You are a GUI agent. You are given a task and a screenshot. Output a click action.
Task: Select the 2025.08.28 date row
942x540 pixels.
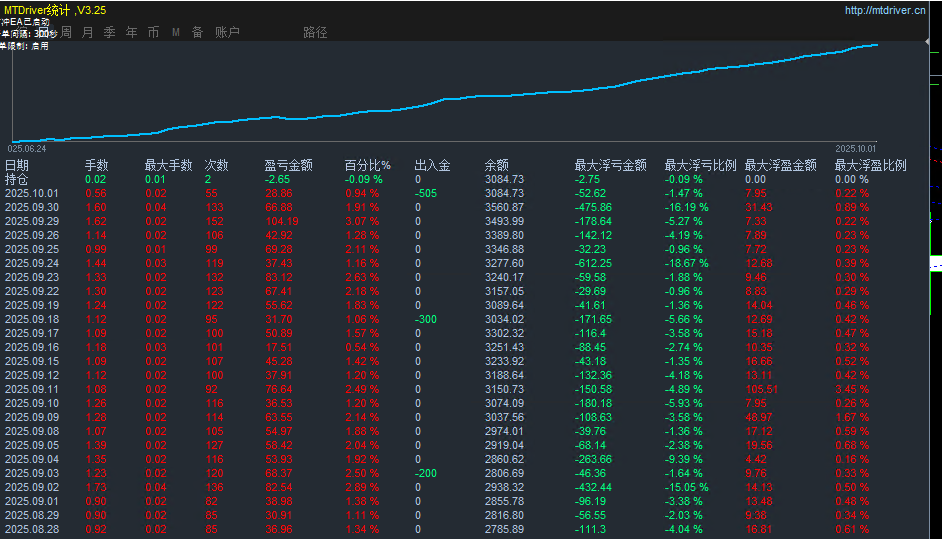[x=32, y=529]
